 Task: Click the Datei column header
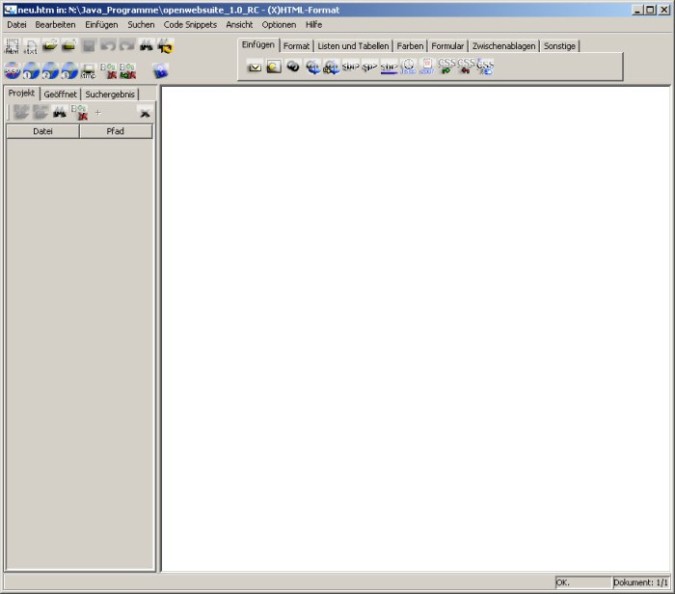(43, 131)
